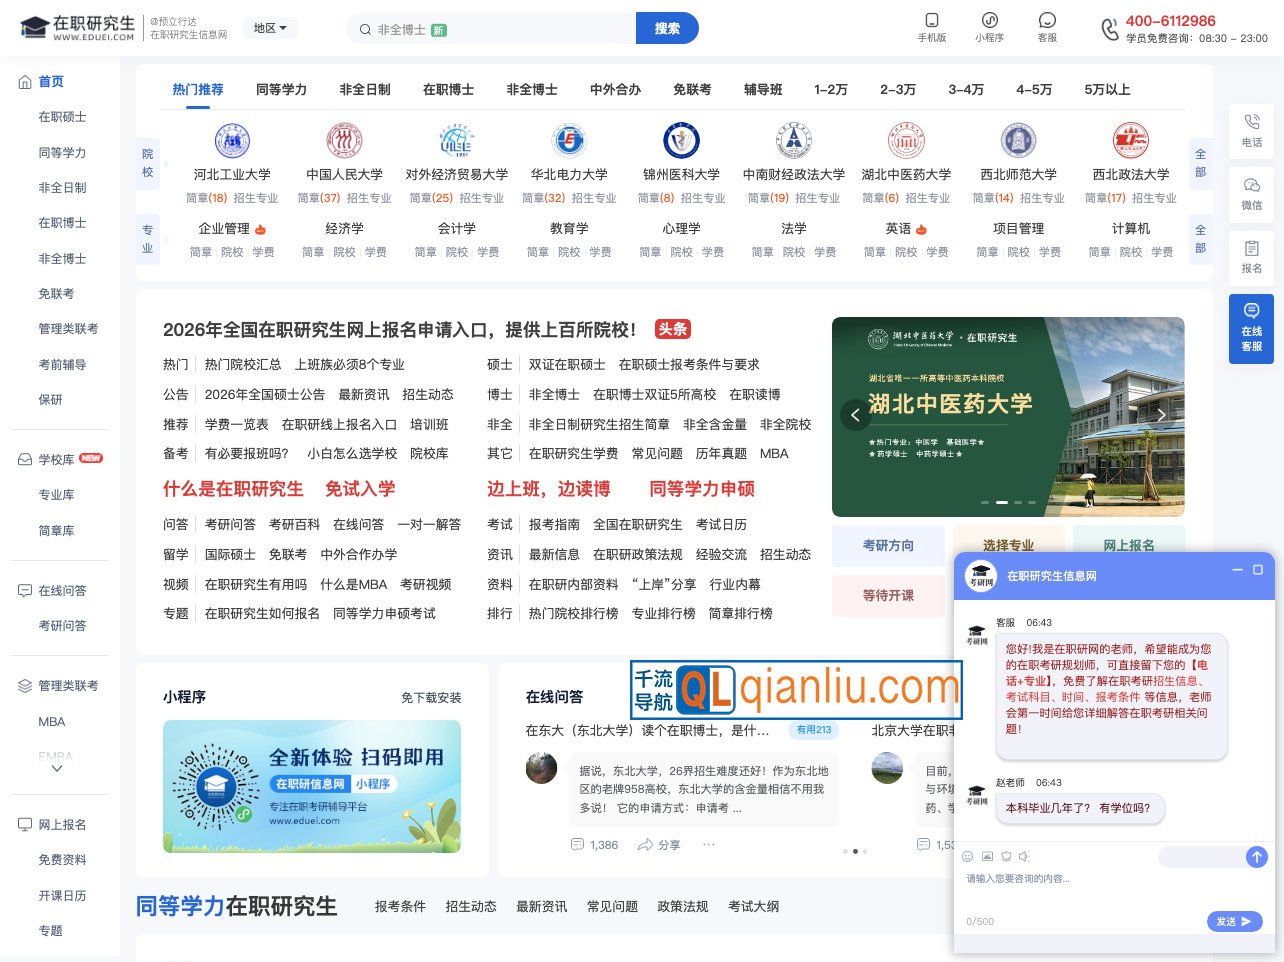The height and width of the screenshot is (962, 1284).
Task: Select the second carousel indicator dot
Action: pyautogui.click(x=1002, y=503)
